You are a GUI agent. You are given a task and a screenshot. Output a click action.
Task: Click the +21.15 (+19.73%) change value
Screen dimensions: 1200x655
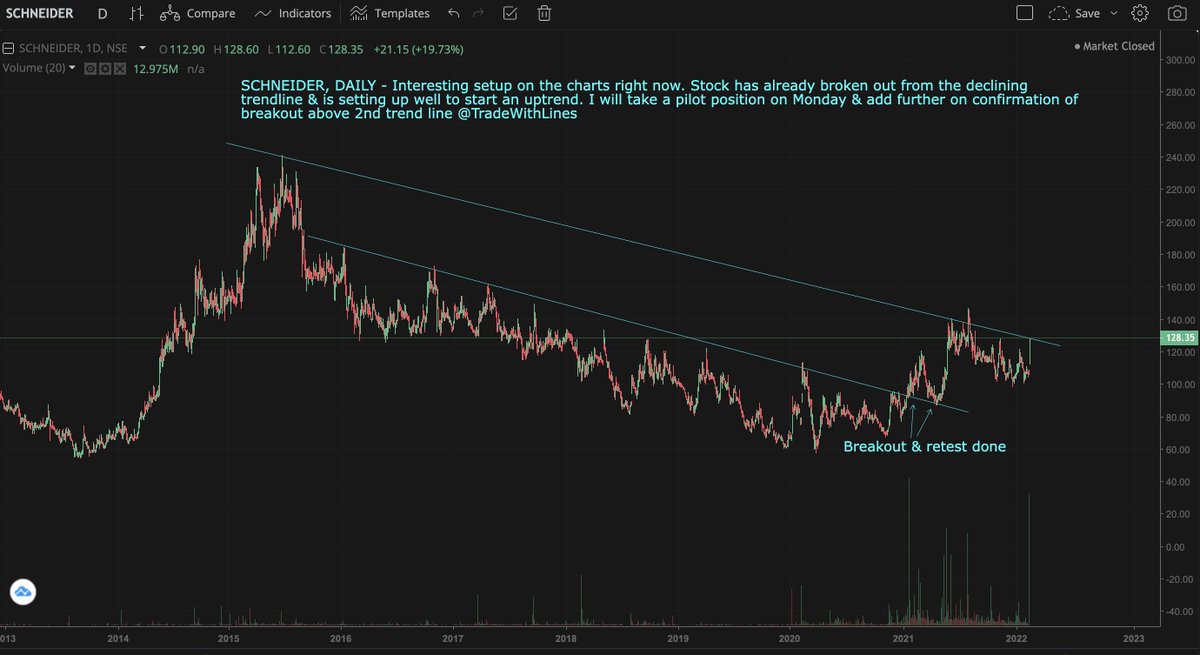click(417, 48)
